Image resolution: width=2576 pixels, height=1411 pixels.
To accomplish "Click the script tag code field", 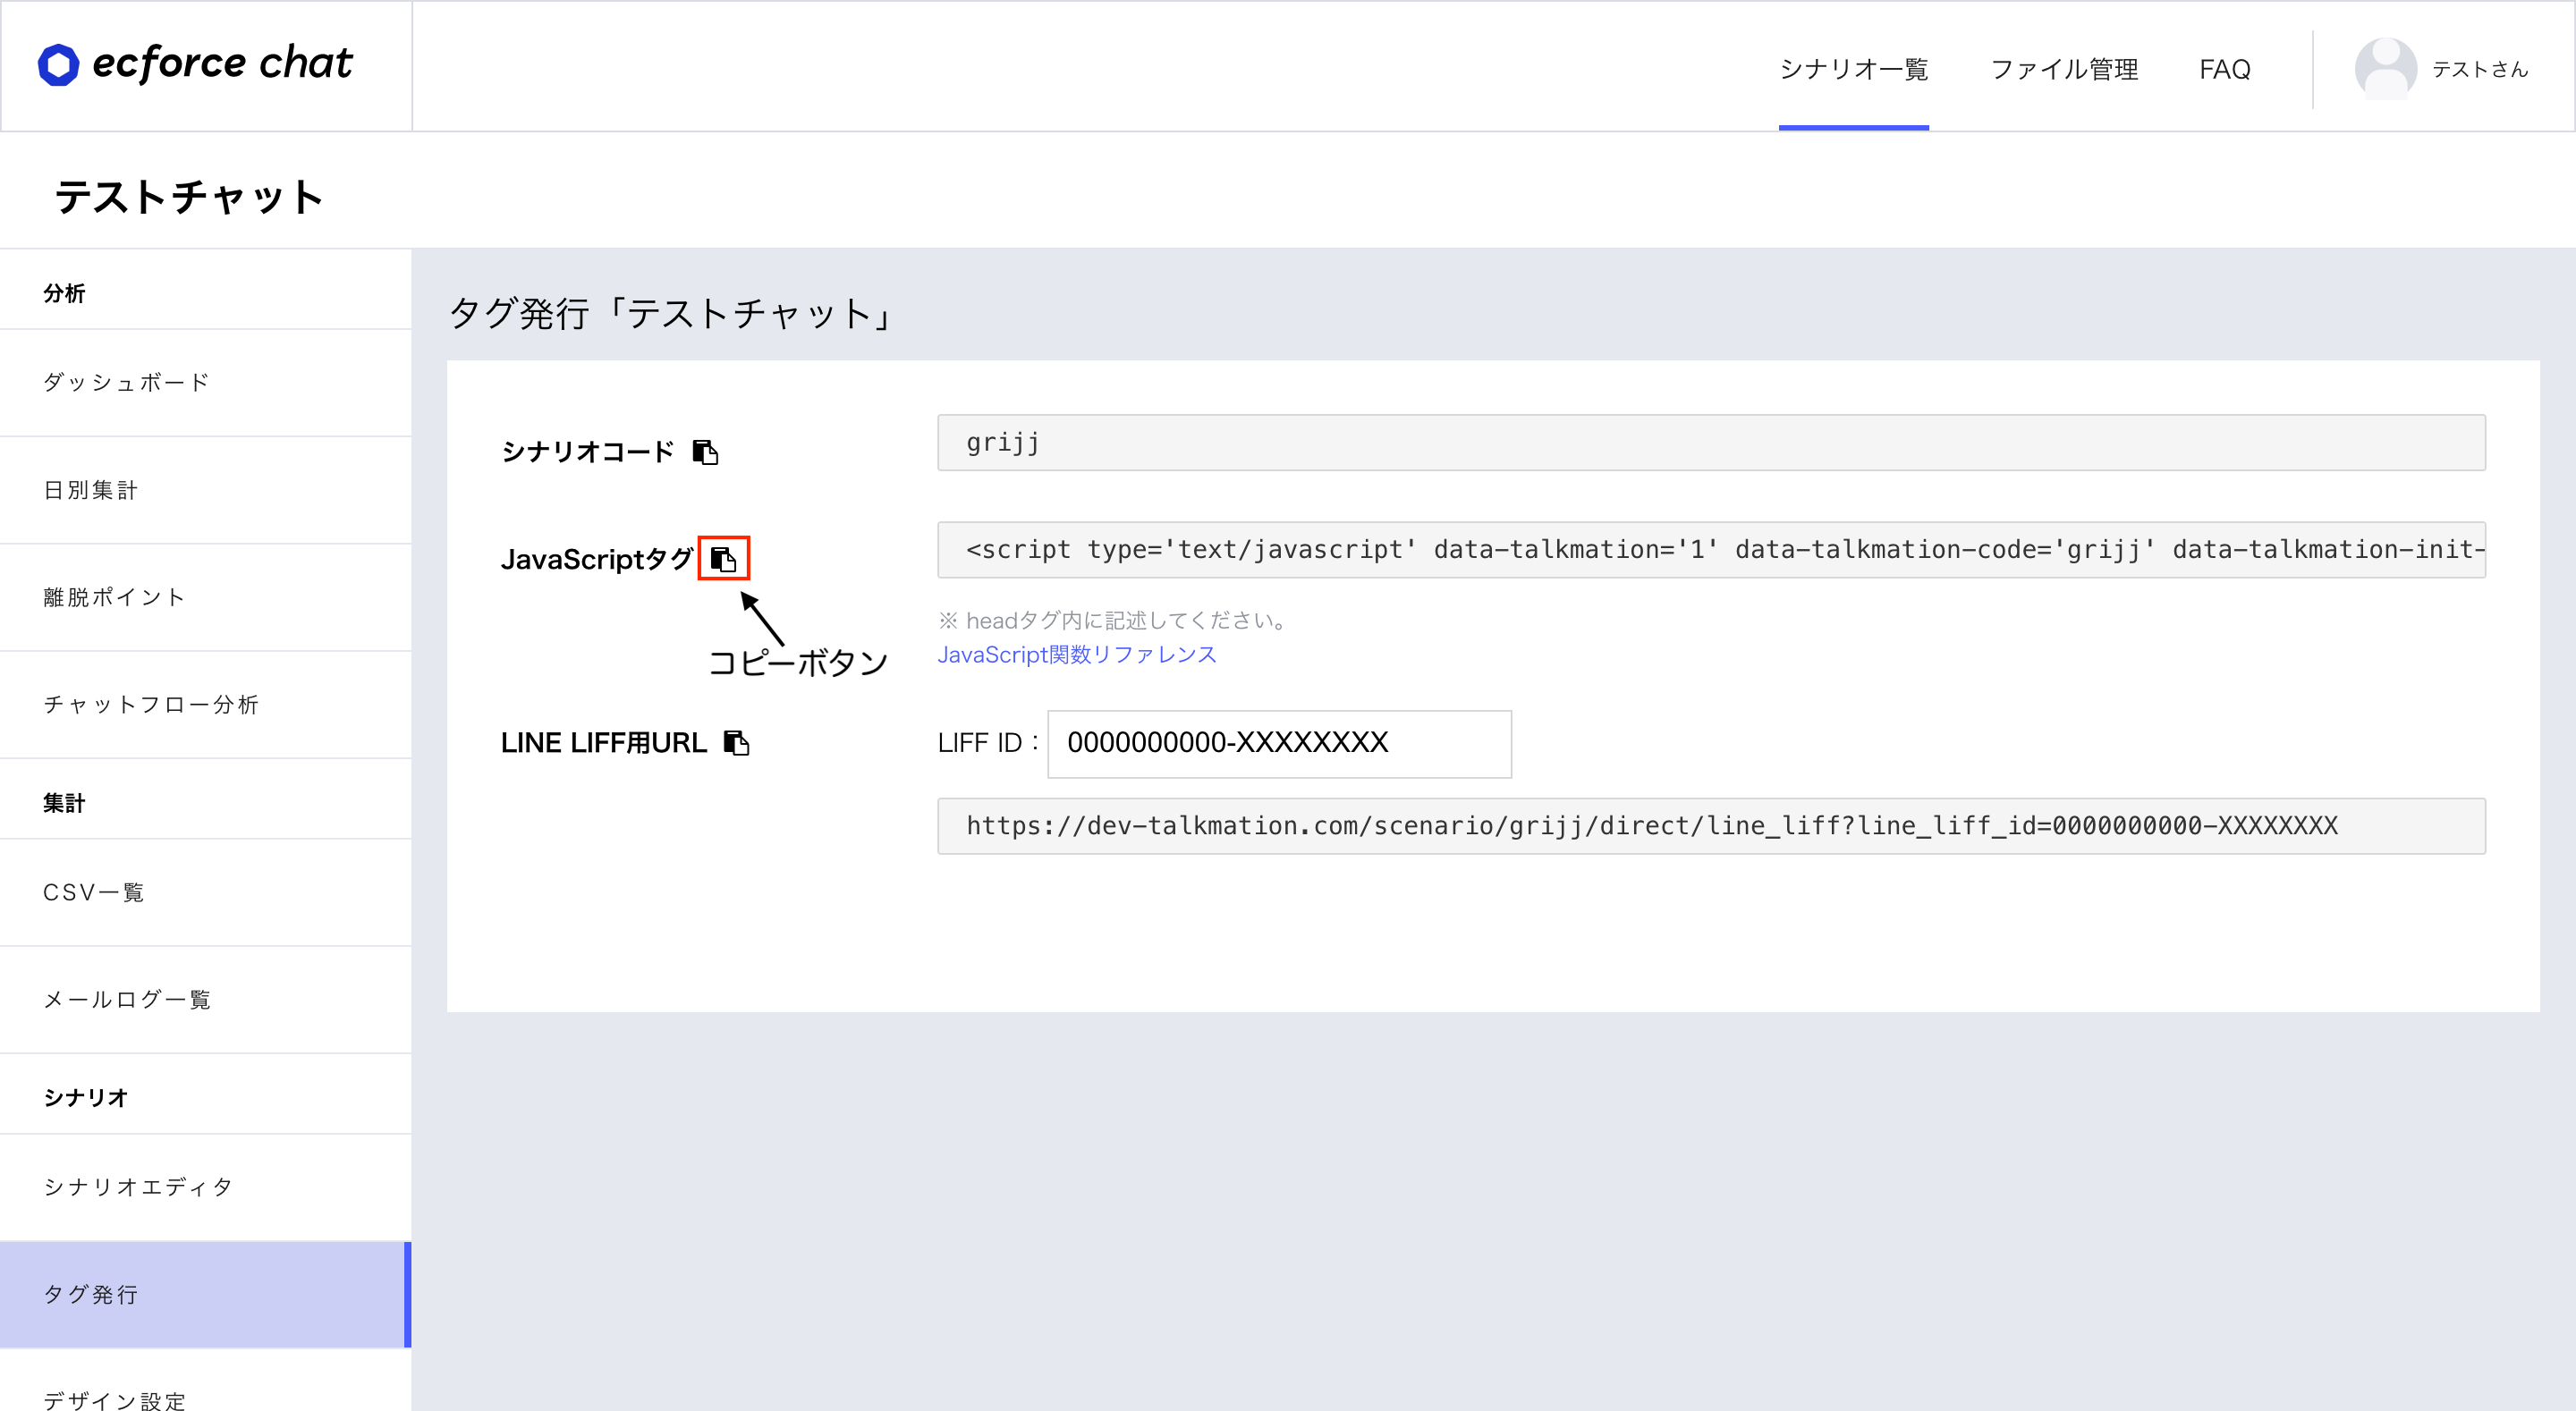I will click(1711, 550).
